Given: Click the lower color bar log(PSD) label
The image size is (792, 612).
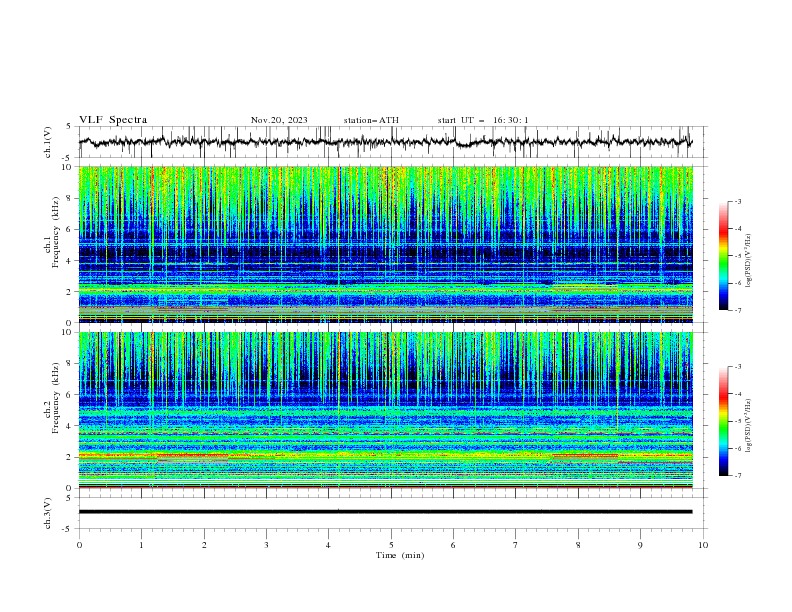Looking at the screenshot, I should (749, 426).
